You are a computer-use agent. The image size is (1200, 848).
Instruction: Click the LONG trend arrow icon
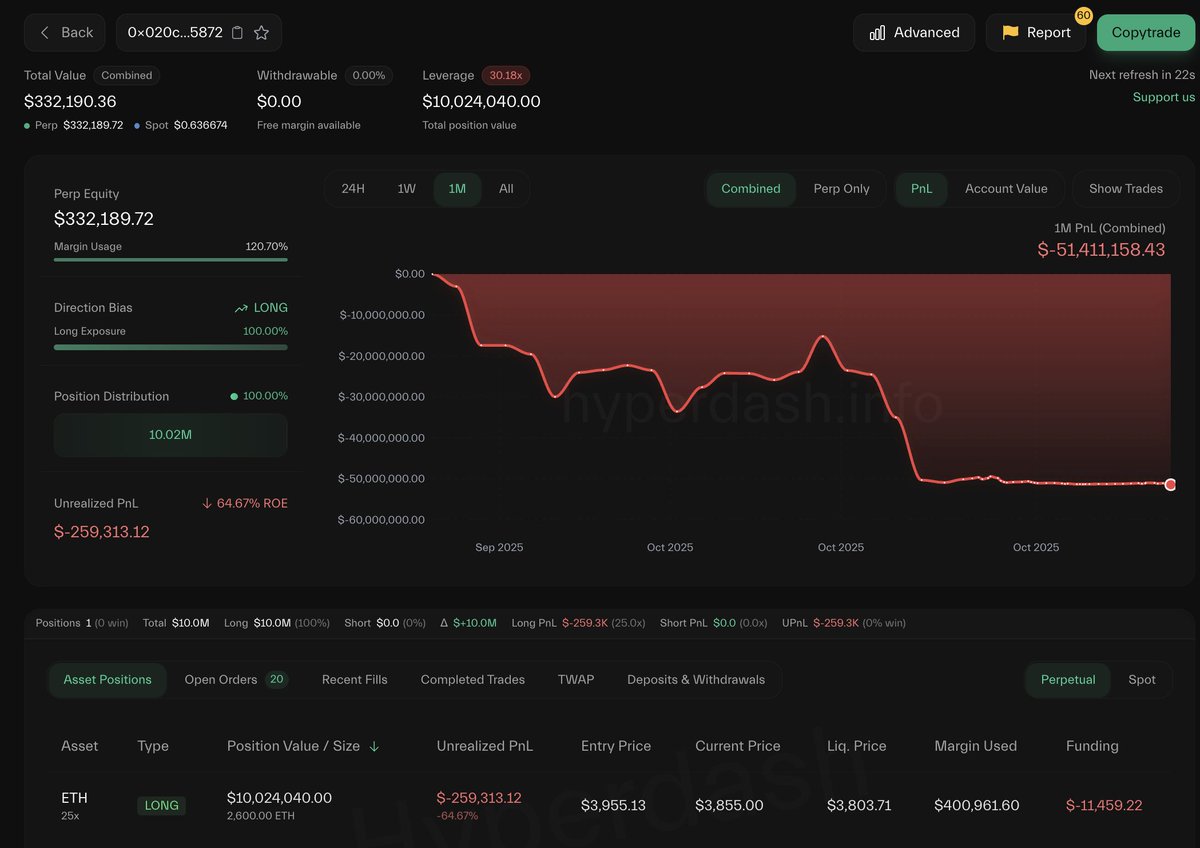[241, 308]
